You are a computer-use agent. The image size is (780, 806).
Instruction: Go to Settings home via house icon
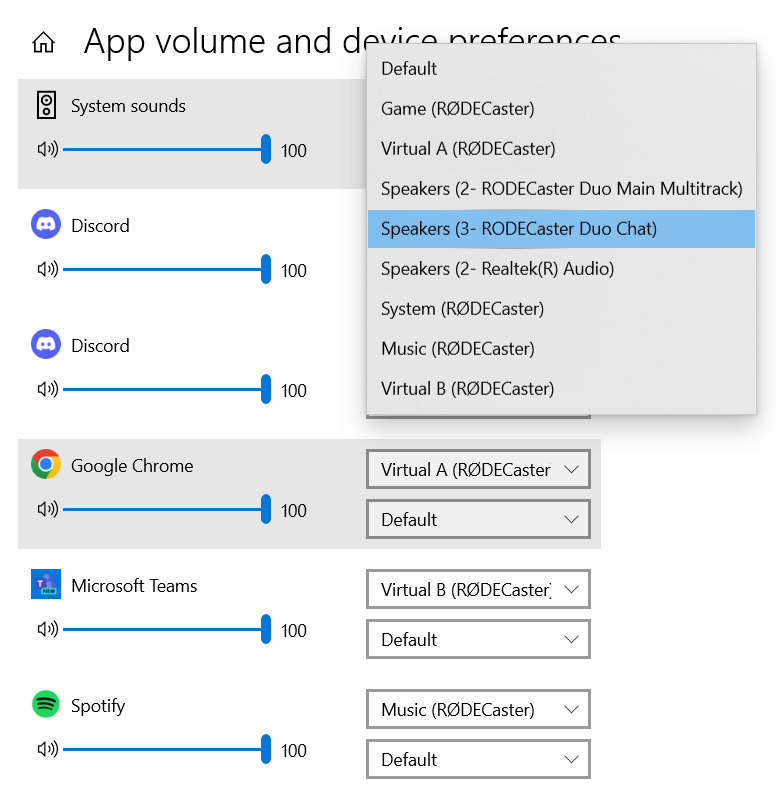43,42
